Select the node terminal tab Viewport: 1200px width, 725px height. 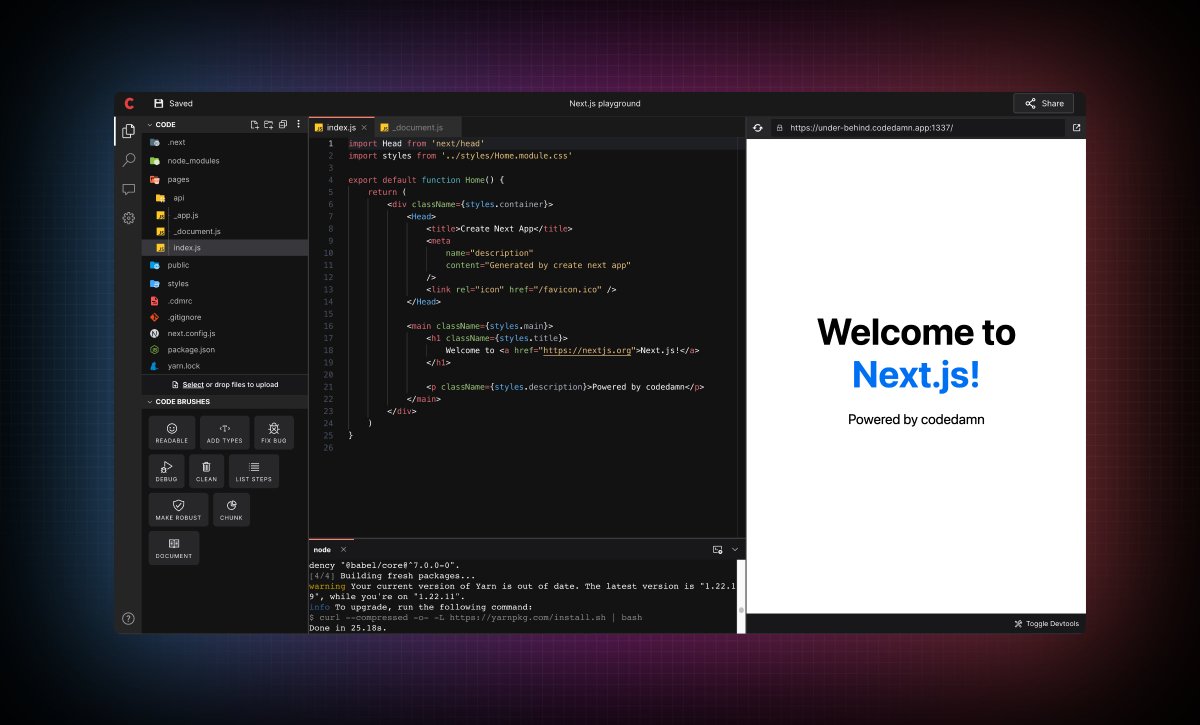tap(322, 550)
